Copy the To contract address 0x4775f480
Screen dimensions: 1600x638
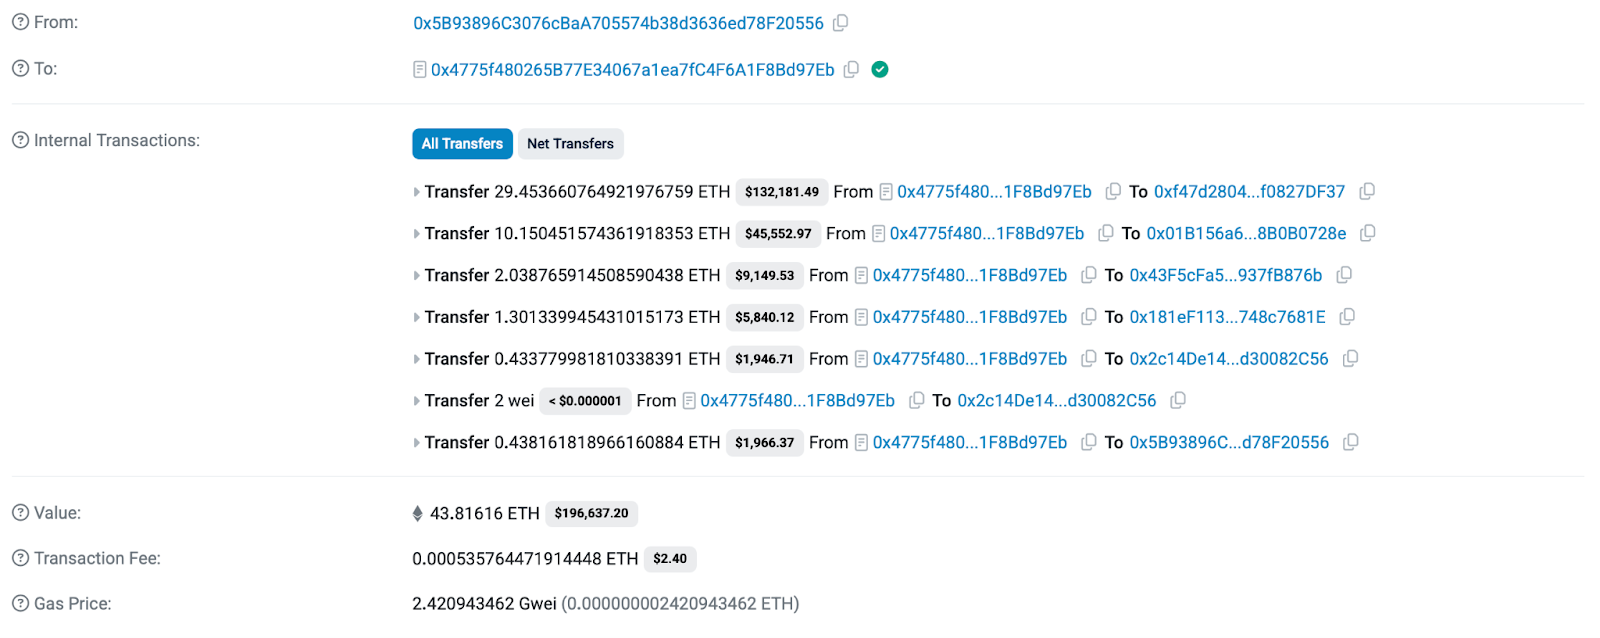(851, 69)
